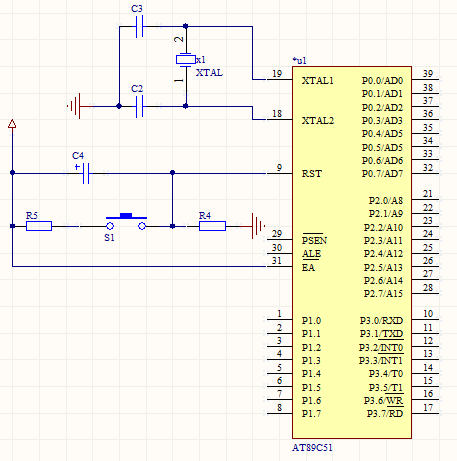Select resistor R4 symbol
457x461 pixels.
pyautogui.click(x=212, y=226)
